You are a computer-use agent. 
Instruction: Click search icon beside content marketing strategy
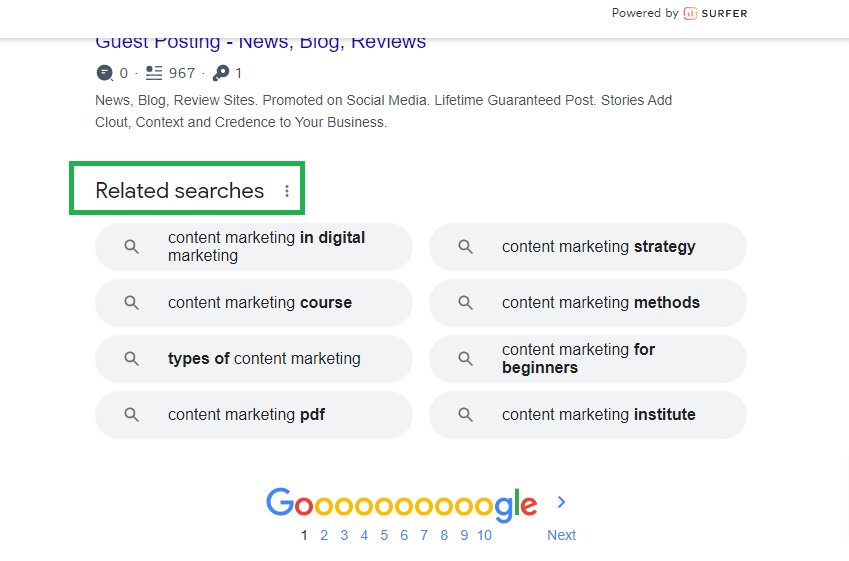coord(465,247)
